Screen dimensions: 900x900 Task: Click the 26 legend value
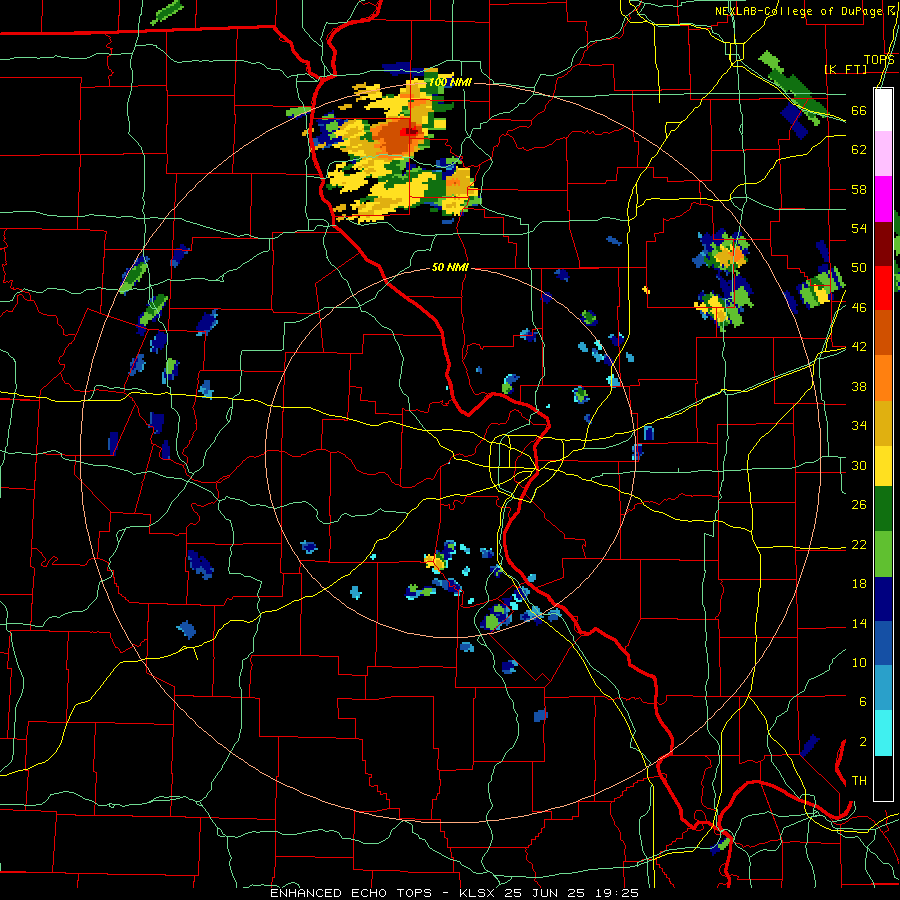[859, 505]
